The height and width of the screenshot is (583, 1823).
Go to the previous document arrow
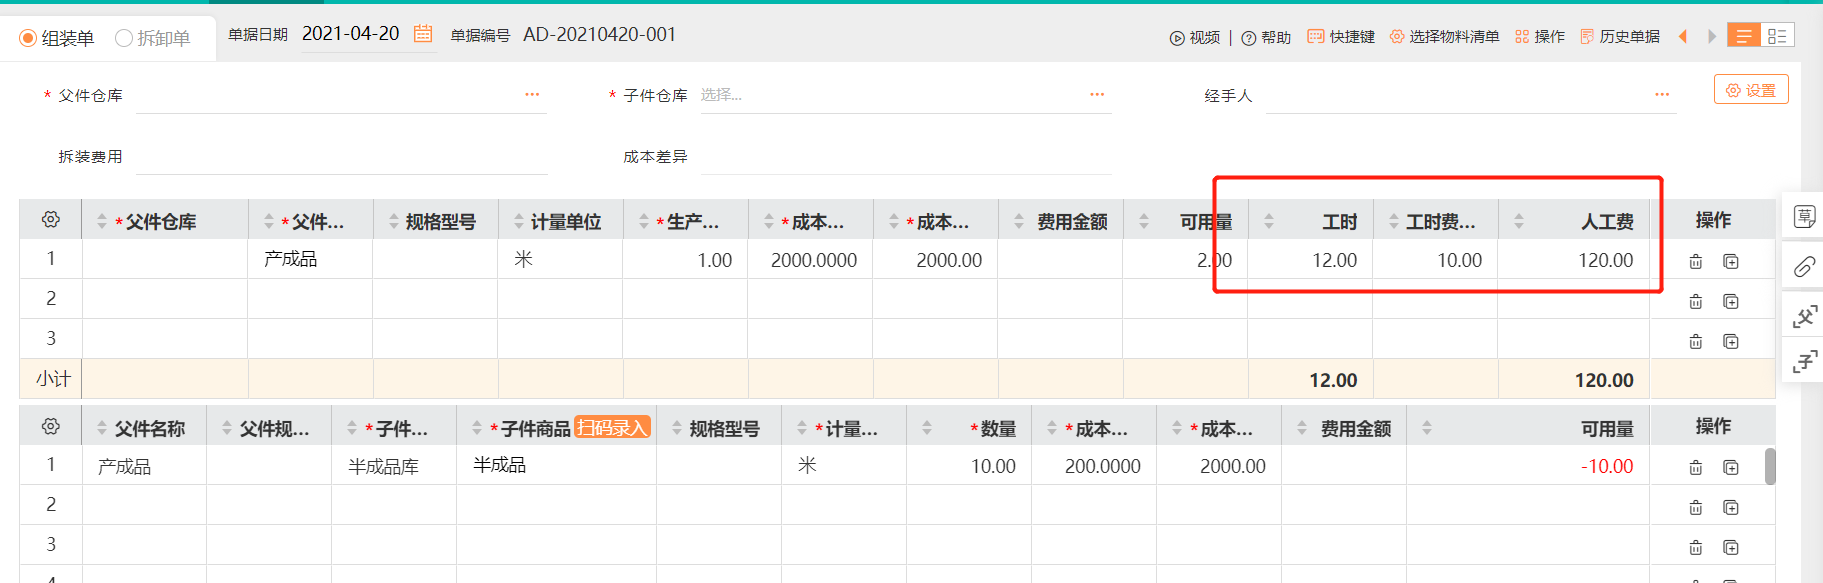pyautogui.click(x=1683, y=37)
